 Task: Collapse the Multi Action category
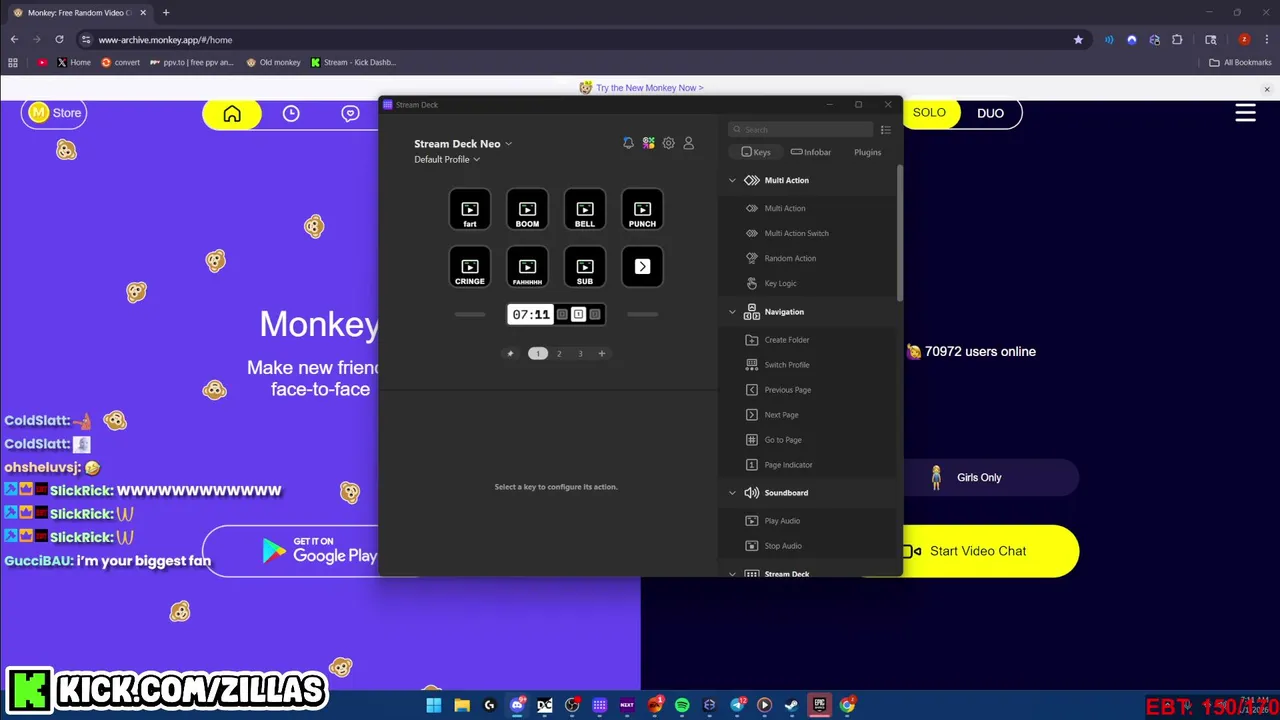coord(732,181)
